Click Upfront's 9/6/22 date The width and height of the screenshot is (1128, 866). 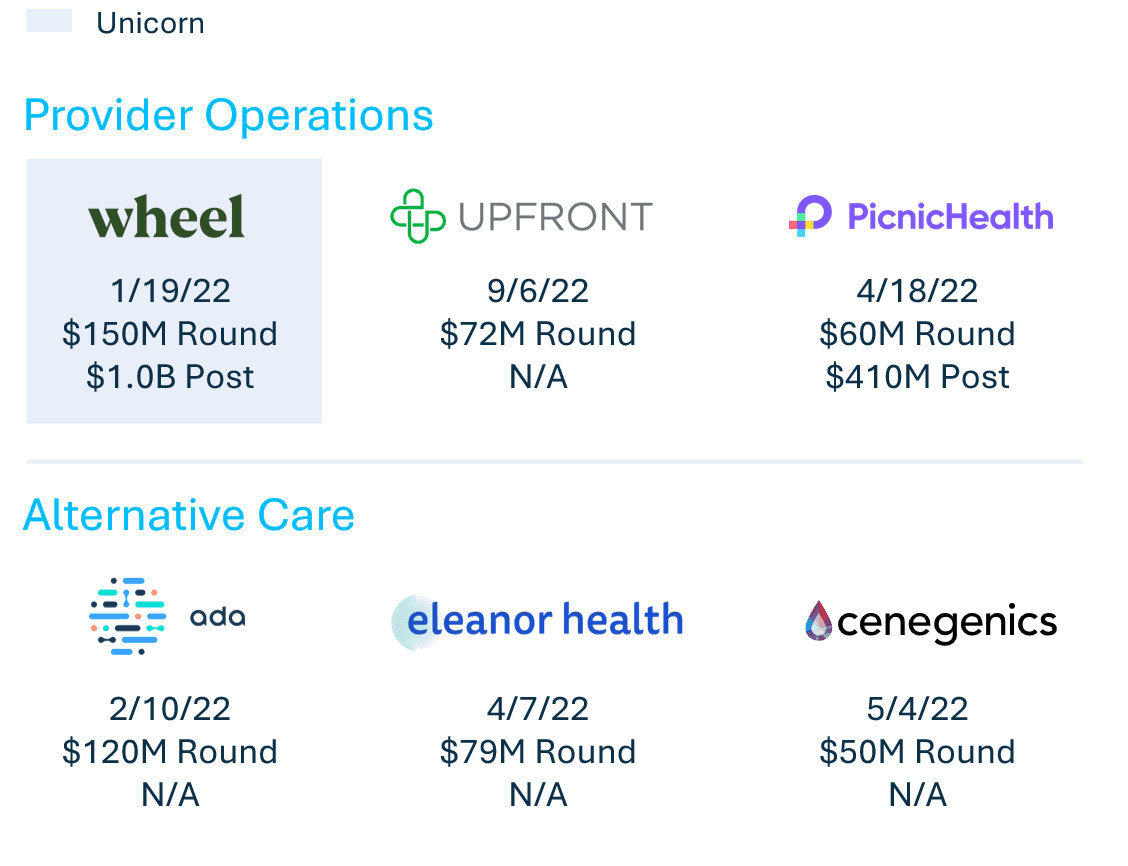pyautogui.click(x=538, y=291)
